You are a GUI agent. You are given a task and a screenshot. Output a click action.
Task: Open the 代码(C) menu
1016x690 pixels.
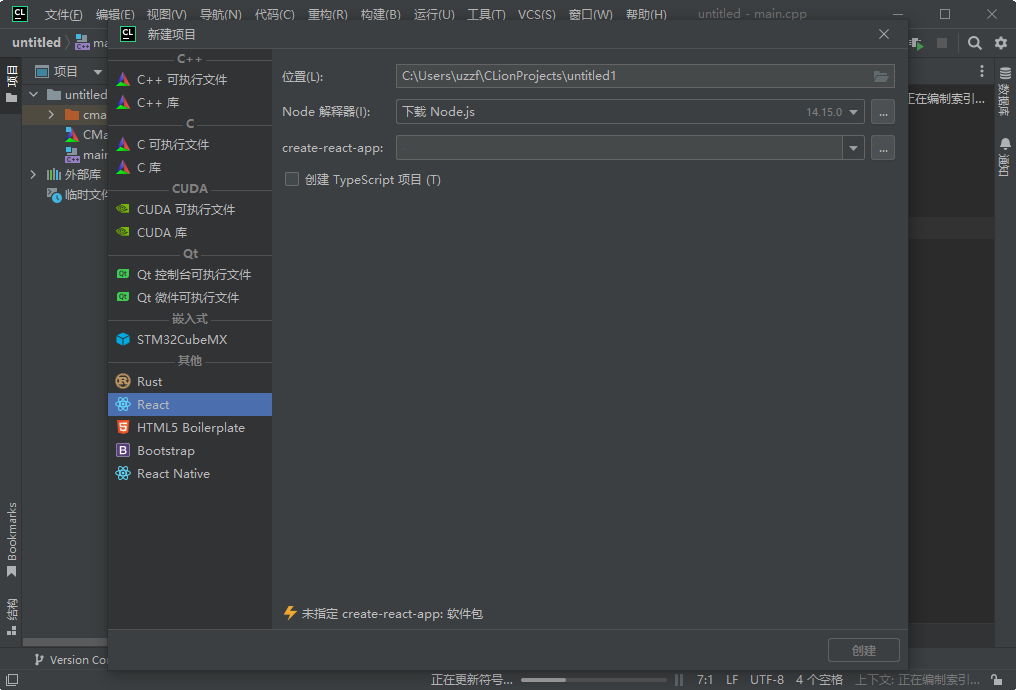(275, 14)
